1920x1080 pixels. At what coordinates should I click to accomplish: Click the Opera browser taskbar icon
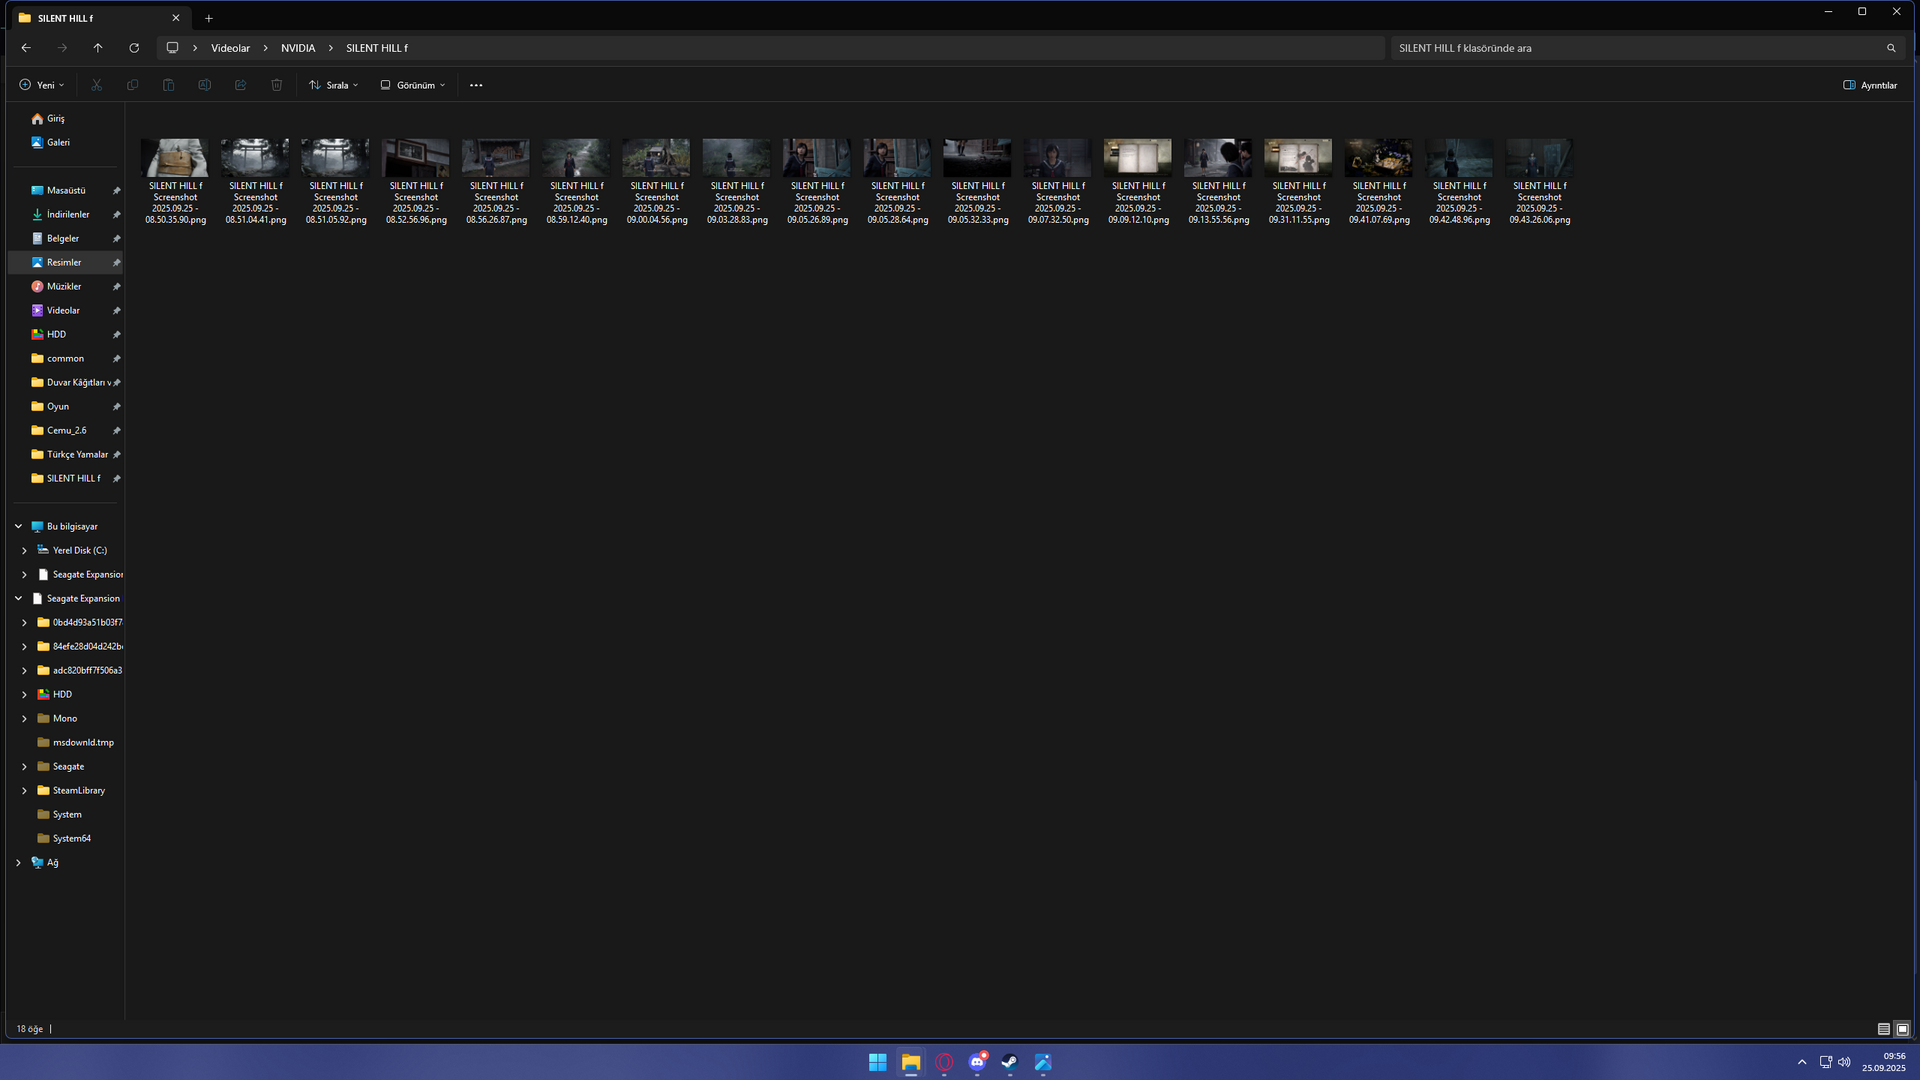(x=944, y=1062)
